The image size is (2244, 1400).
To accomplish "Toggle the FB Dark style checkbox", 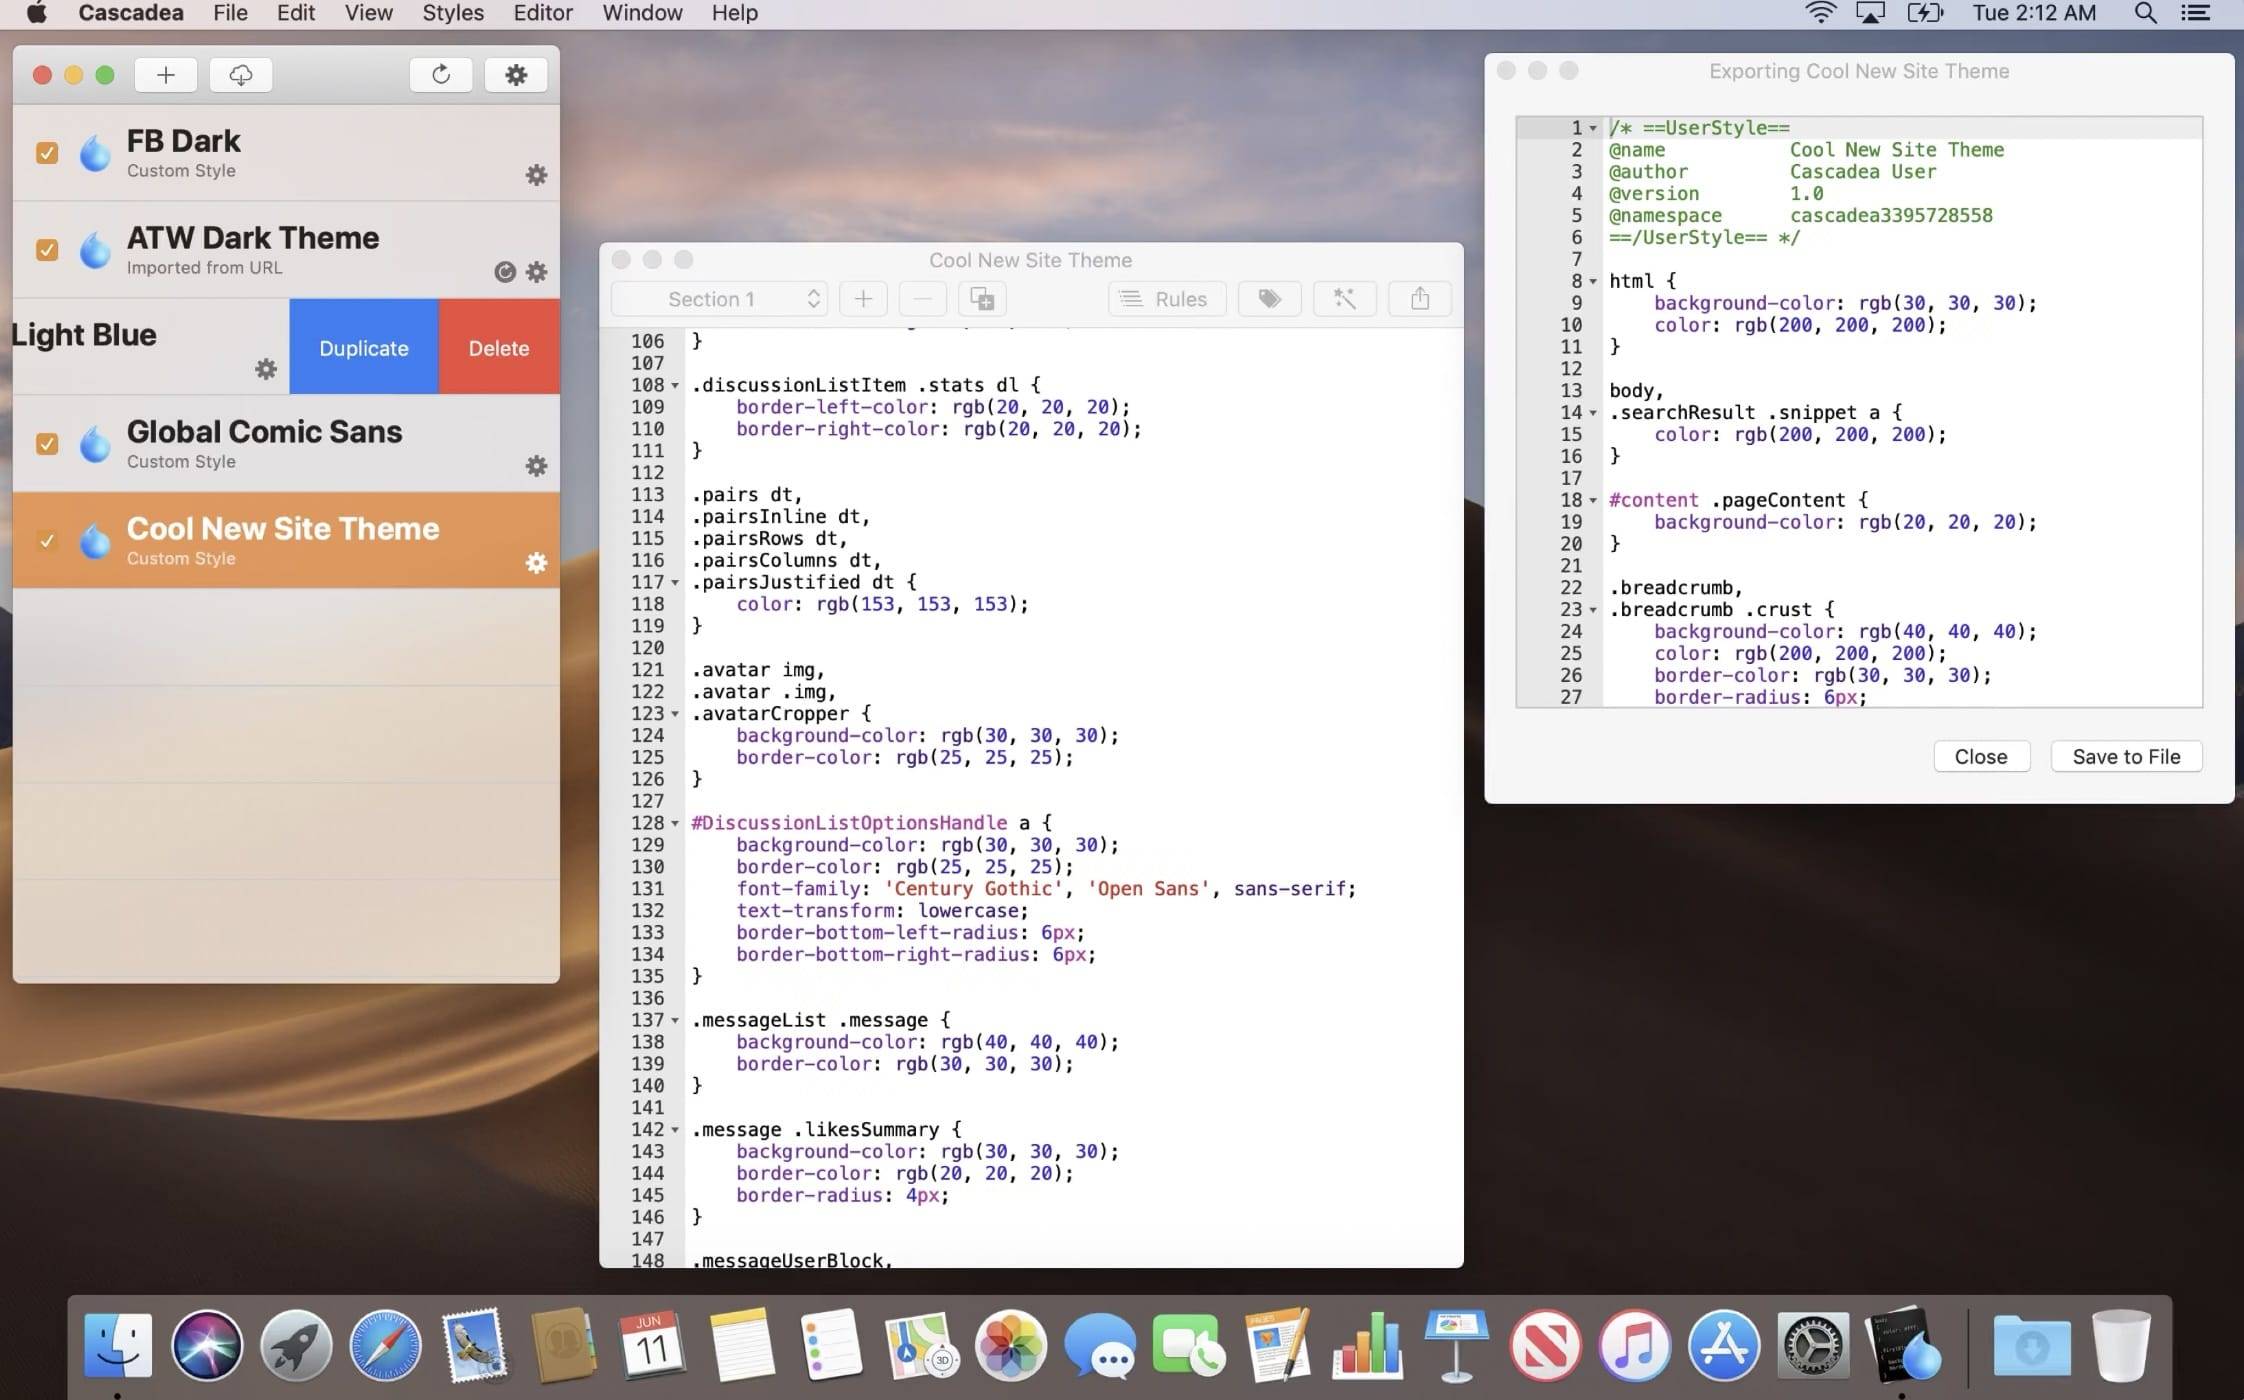I will (47, 153).
